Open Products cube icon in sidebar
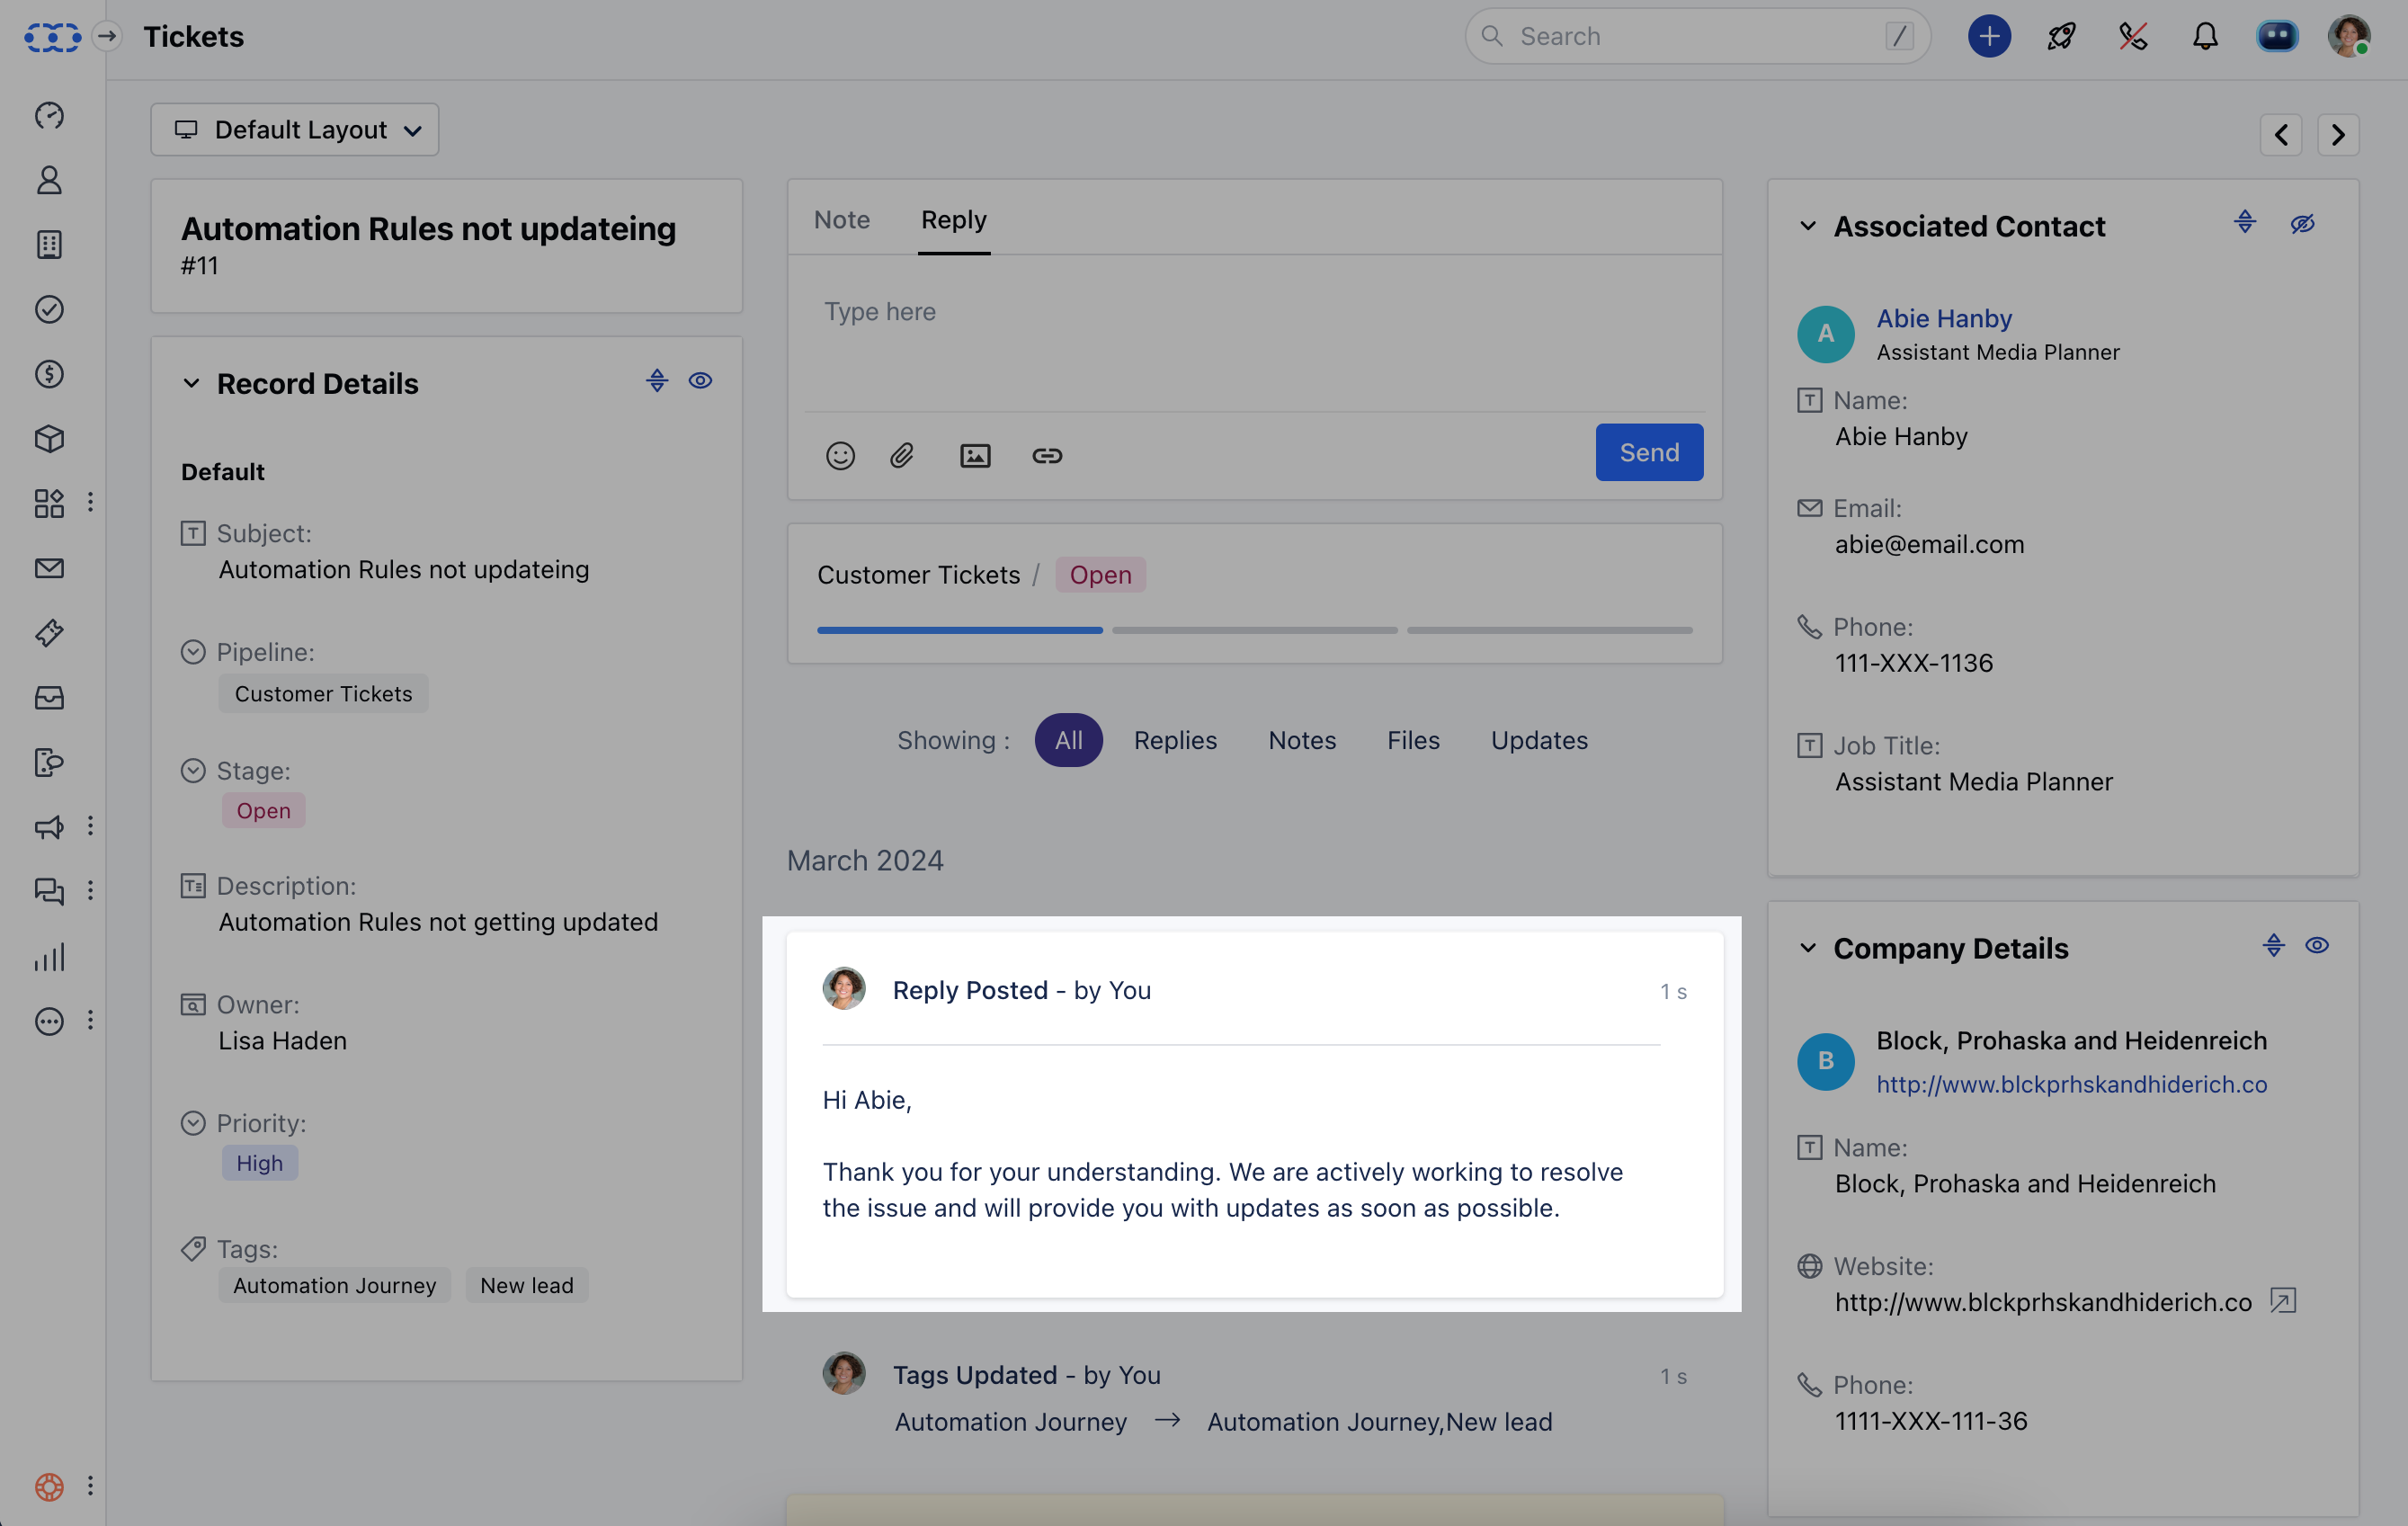This screenshot has width=2408, height=1526. 49,439
